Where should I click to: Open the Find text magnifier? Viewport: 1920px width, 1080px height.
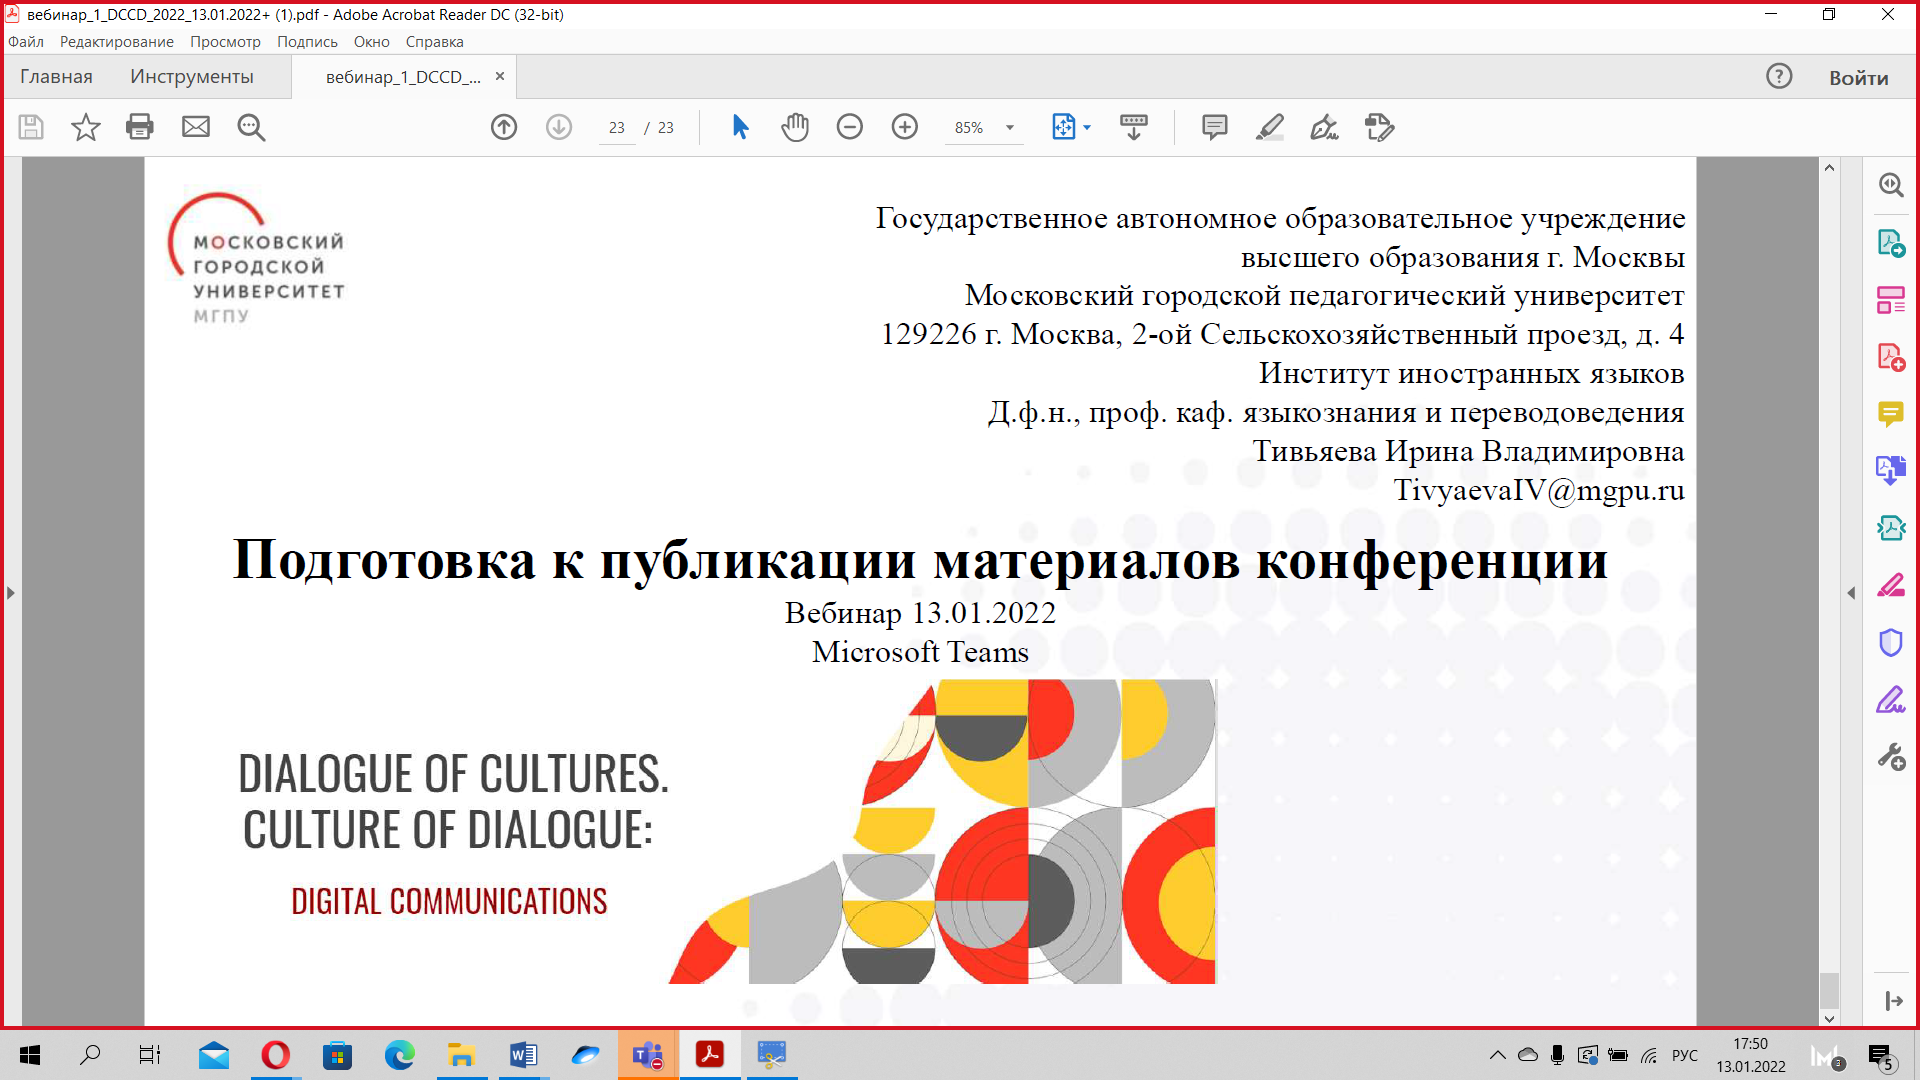(251, 127)
